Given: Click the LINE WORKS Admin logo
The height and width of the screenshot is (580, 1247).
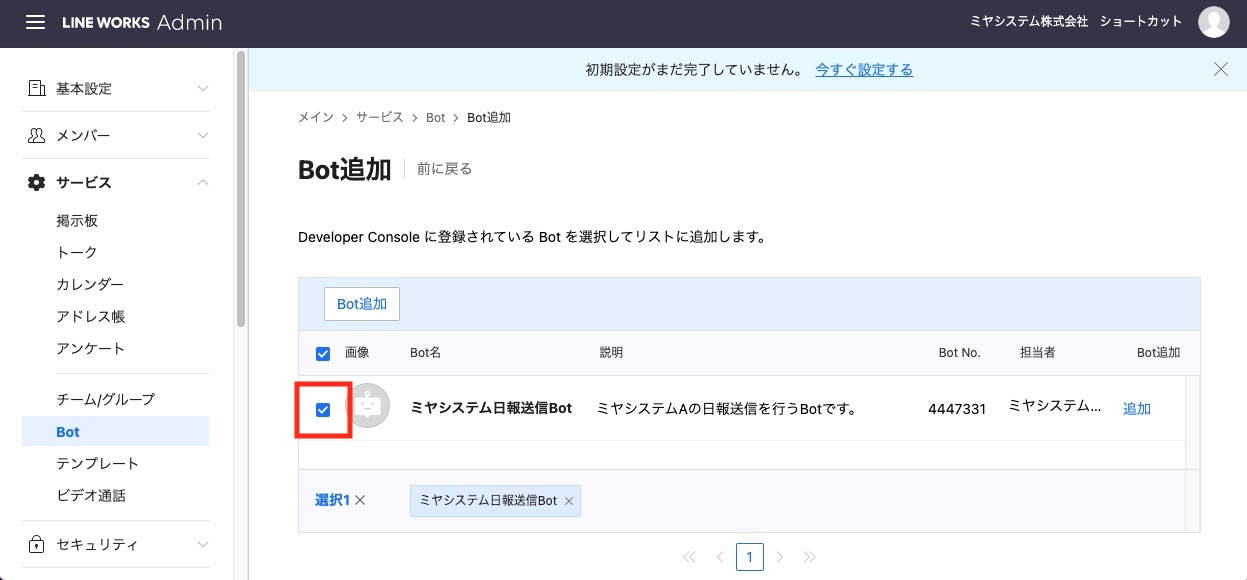Looking at the screenshot, I should pyautogui.click(x=142, y=22).
